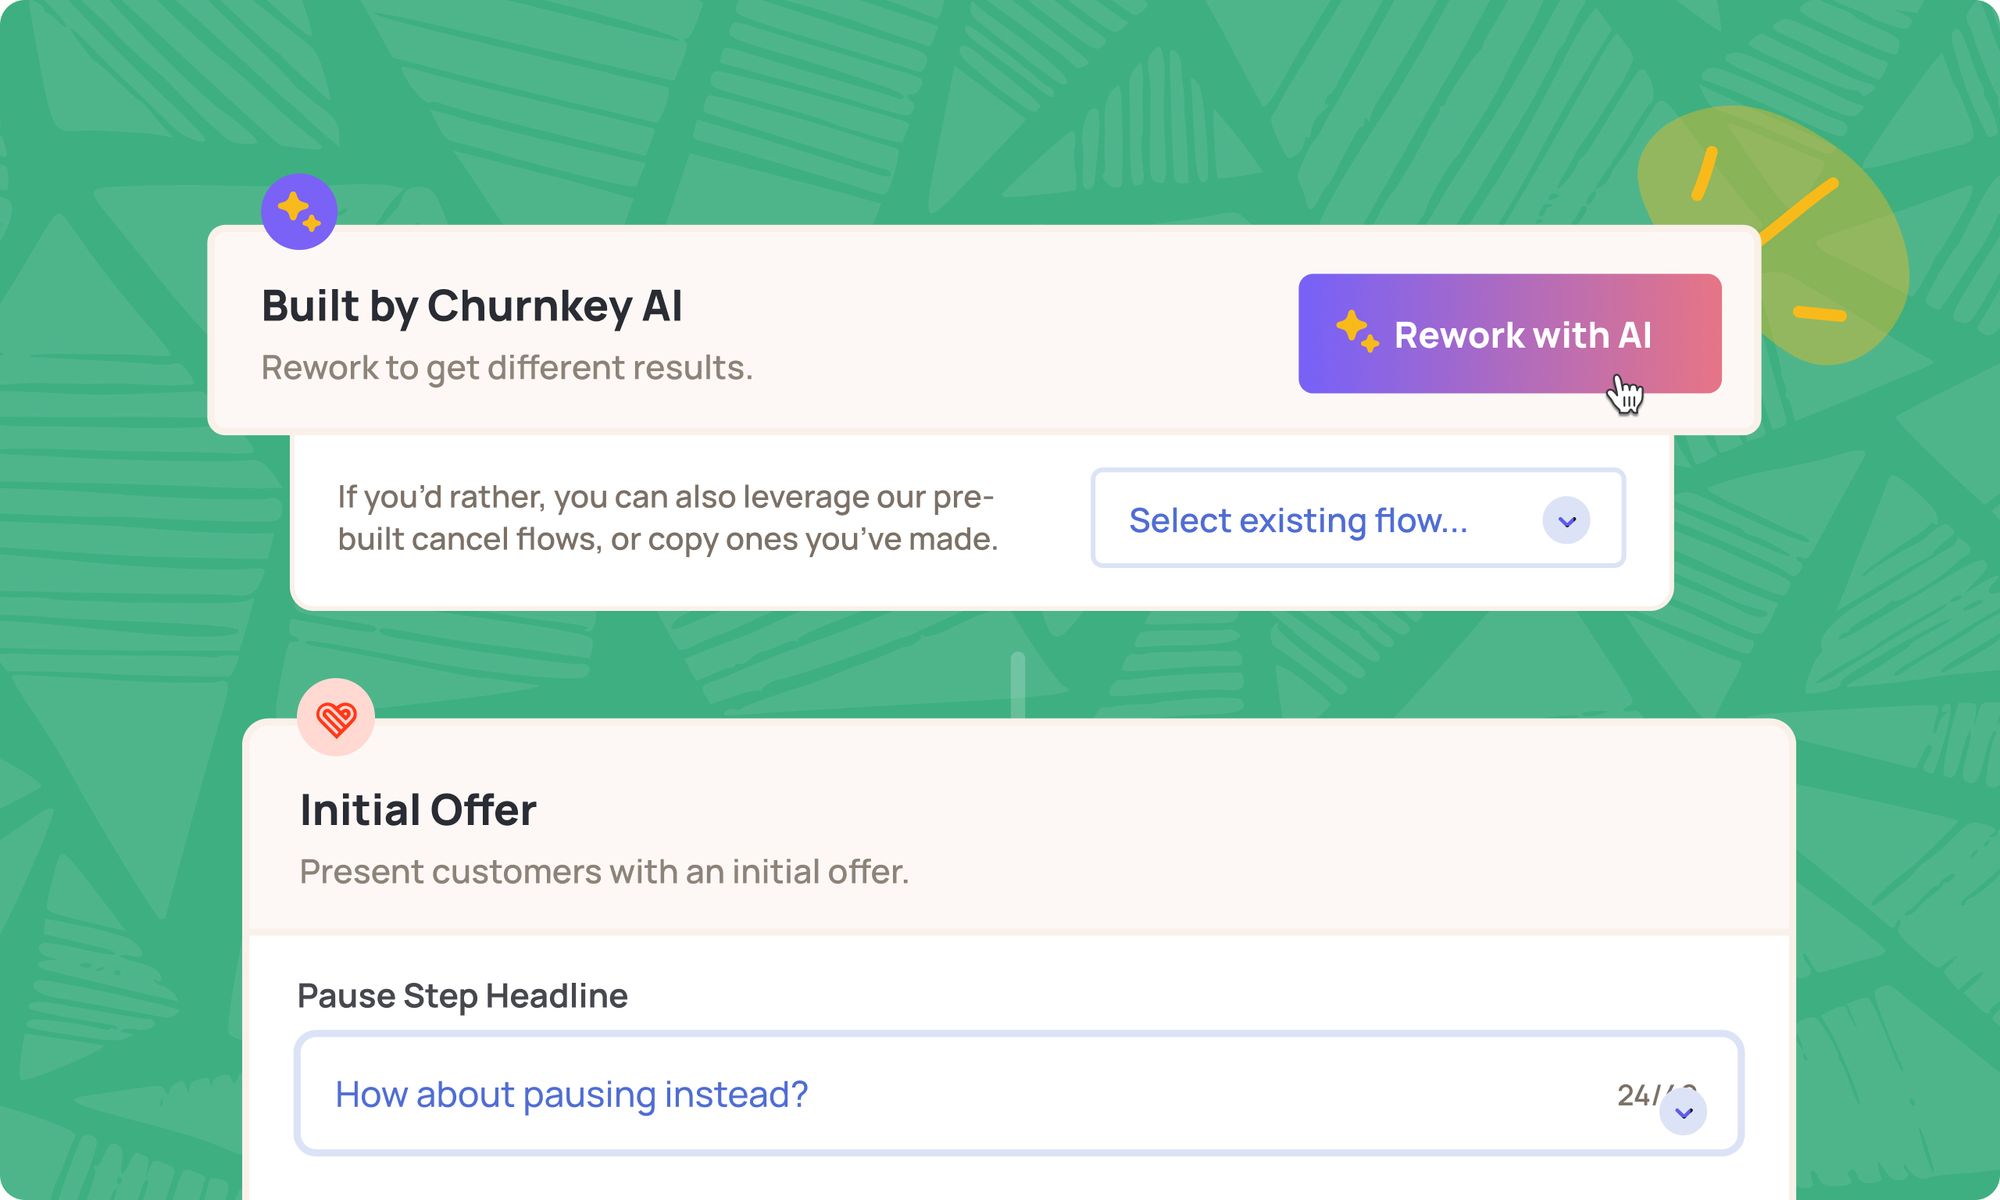Click the red heart Initial Offer icon
The width and height of the screenshot is (2000, 1200).
[x=336, y=717]
